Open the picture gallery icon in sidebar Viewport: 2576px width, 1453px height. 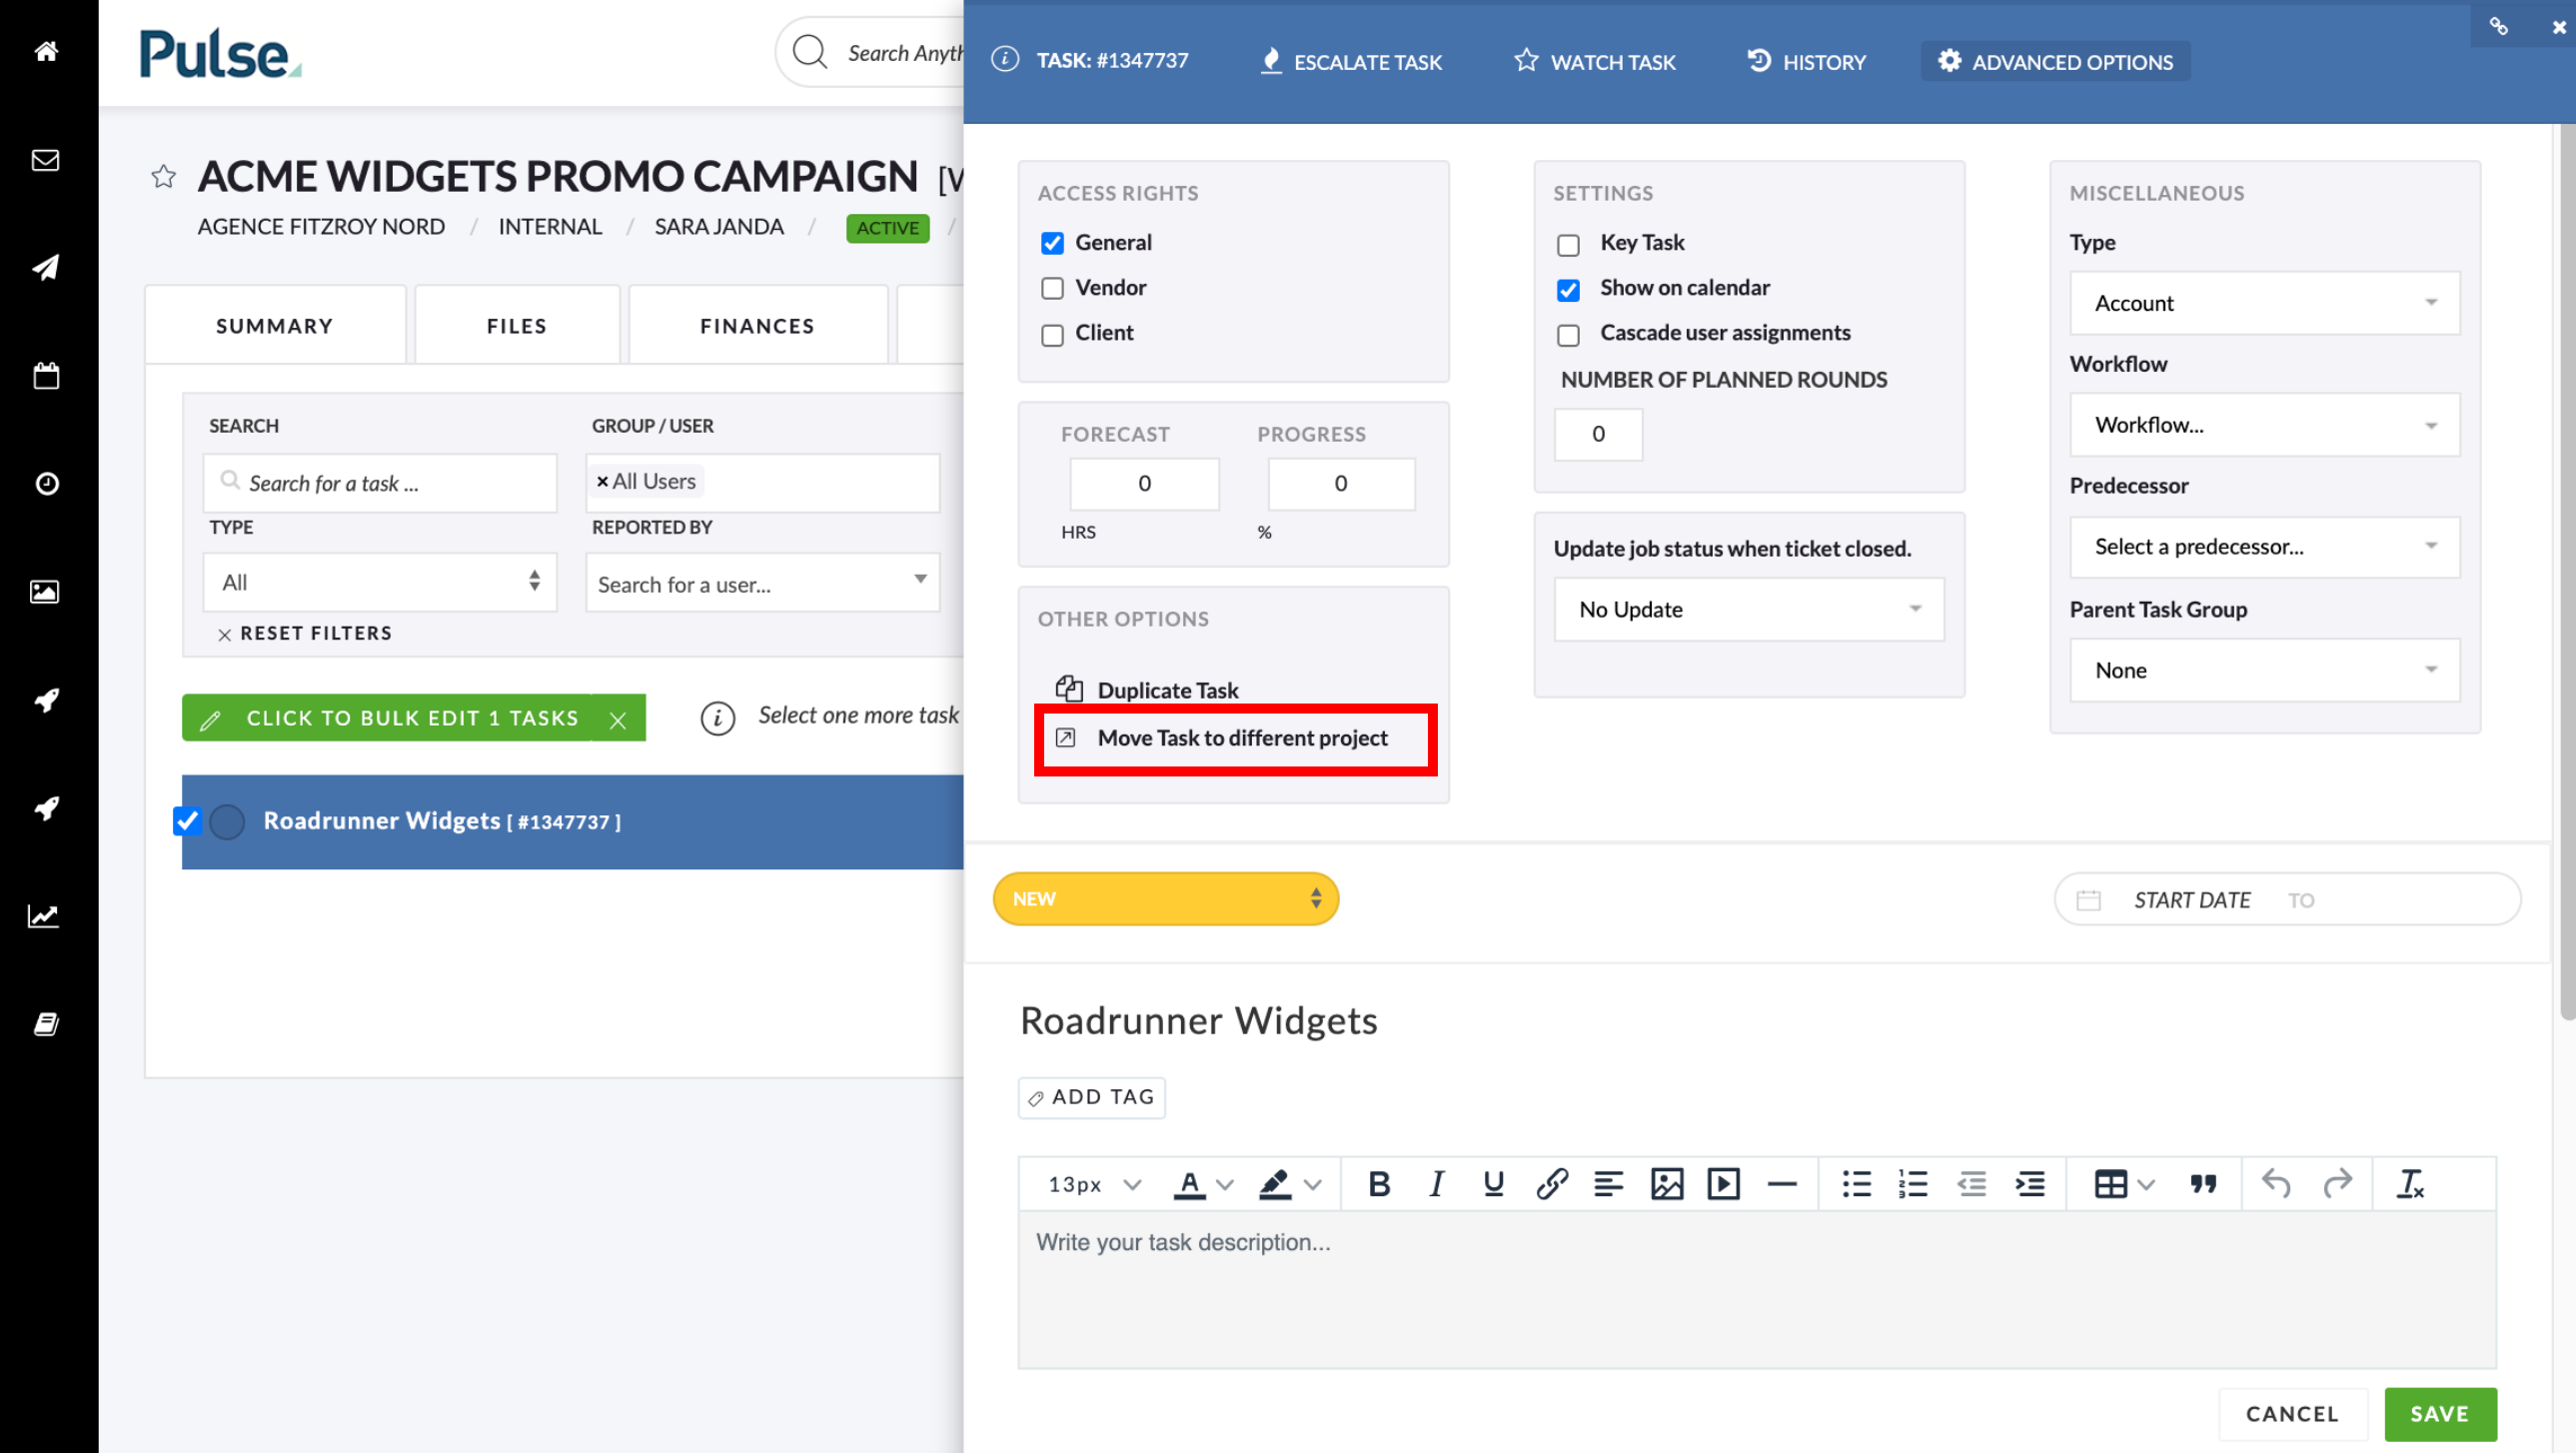pyautogui.click(x=46, y=592)
